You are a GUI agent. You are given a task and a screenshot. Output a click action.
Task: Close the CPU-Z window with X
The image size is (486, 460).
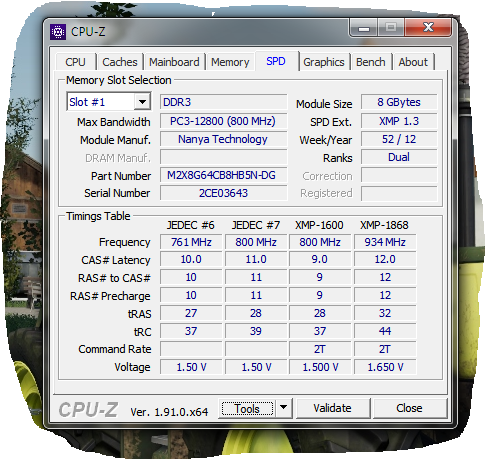[x=428, y=27]
